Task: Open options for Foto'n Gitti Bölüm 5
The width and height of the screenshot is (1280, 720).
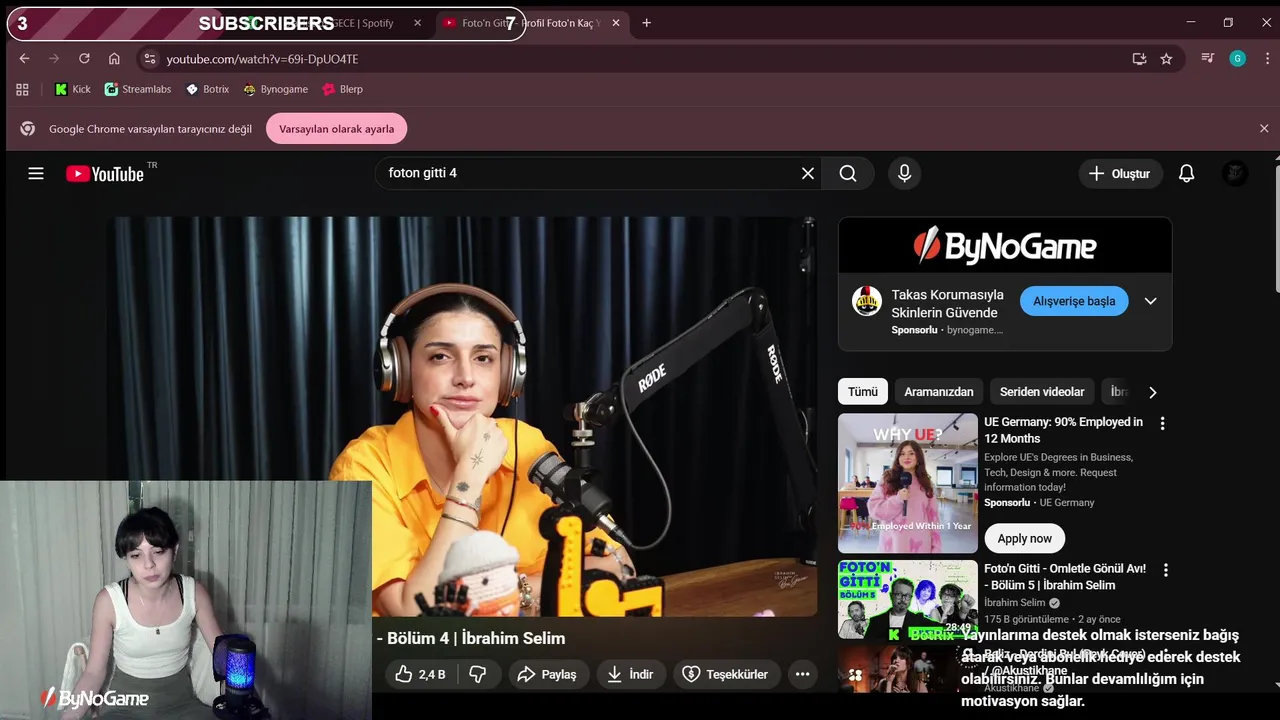Action: coord(1165,569)
